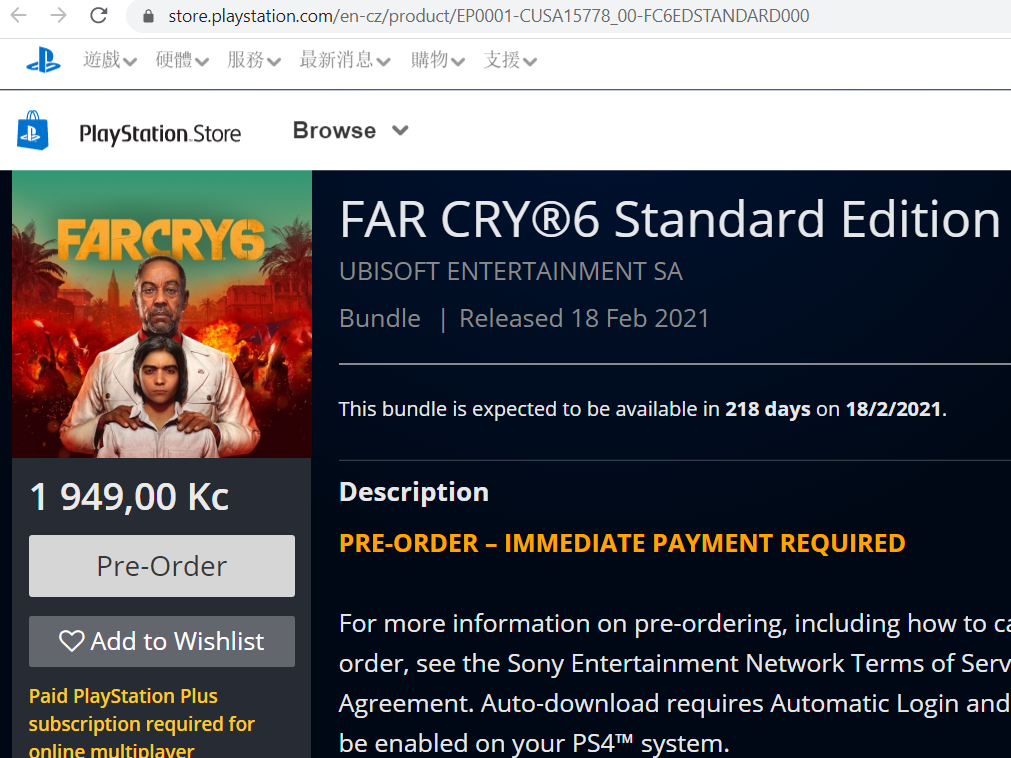Open the 遊戲 dropdown menu
1011x758 pixels.
coord(110,60)
